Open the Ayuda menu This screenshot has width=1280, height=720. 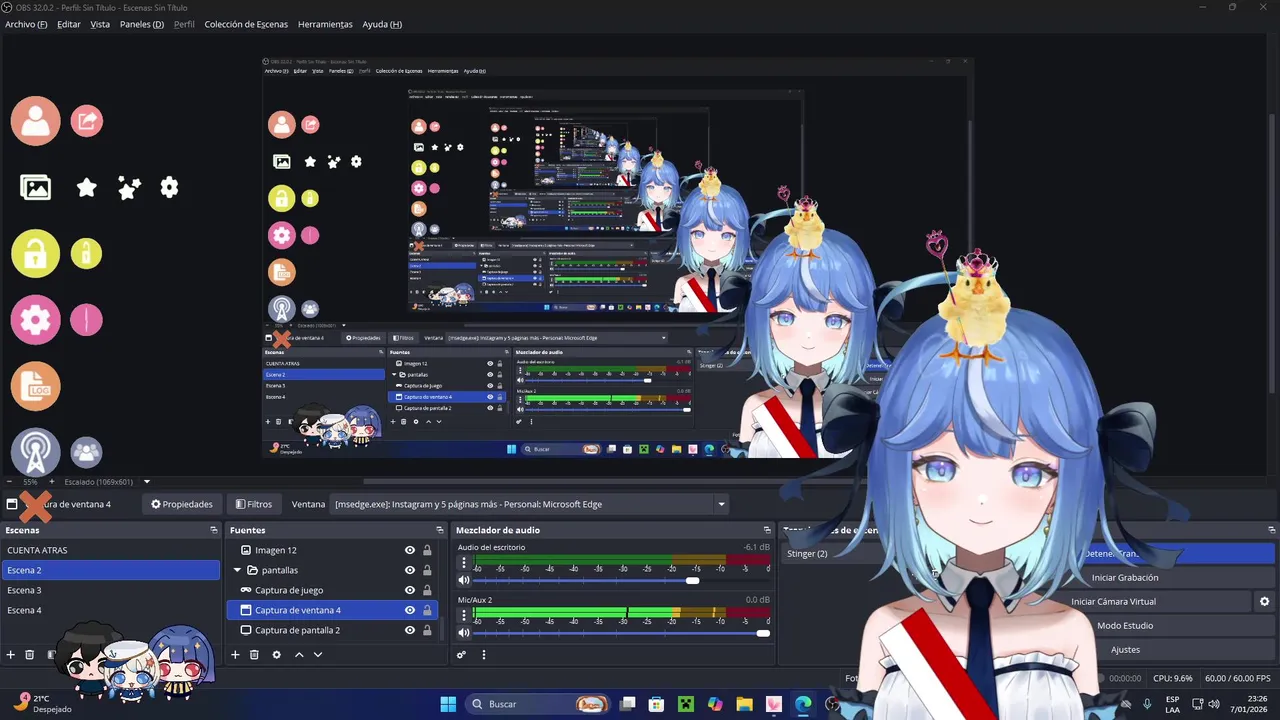(x=382, y=24)
